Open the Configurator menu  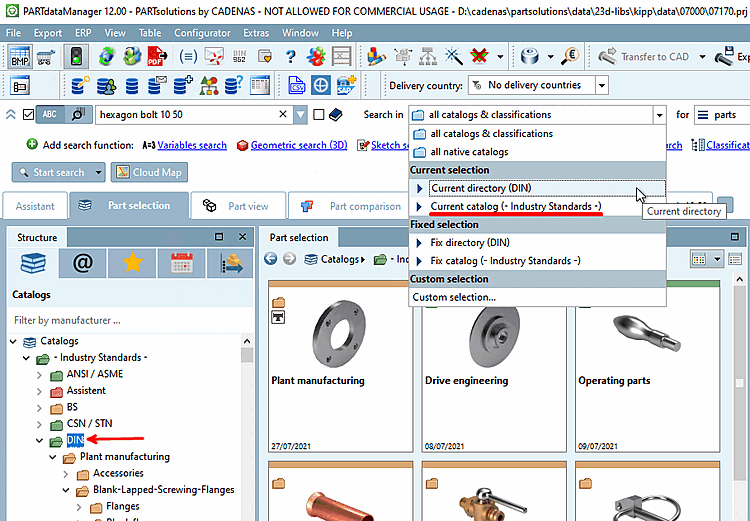click(202, 33)
